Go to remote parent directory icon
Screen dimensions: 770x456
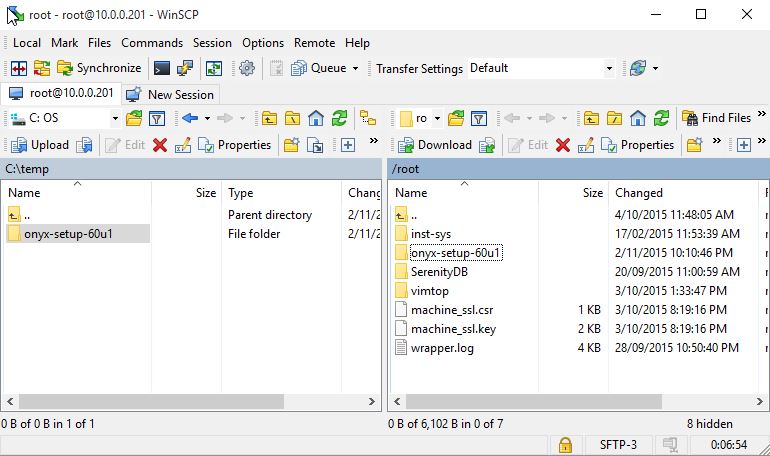pyautogui.click(x=591, y=118)
